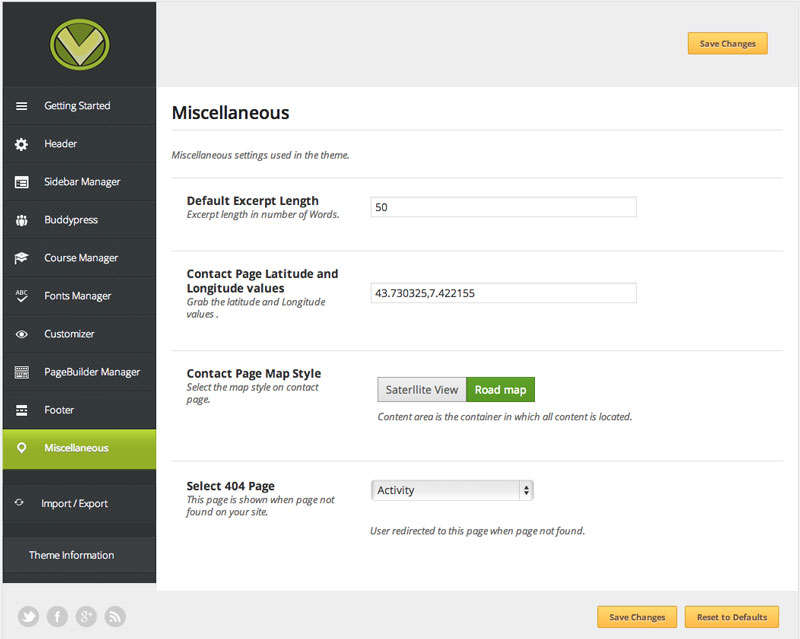Open the Twitter social icon

[29, 617]
